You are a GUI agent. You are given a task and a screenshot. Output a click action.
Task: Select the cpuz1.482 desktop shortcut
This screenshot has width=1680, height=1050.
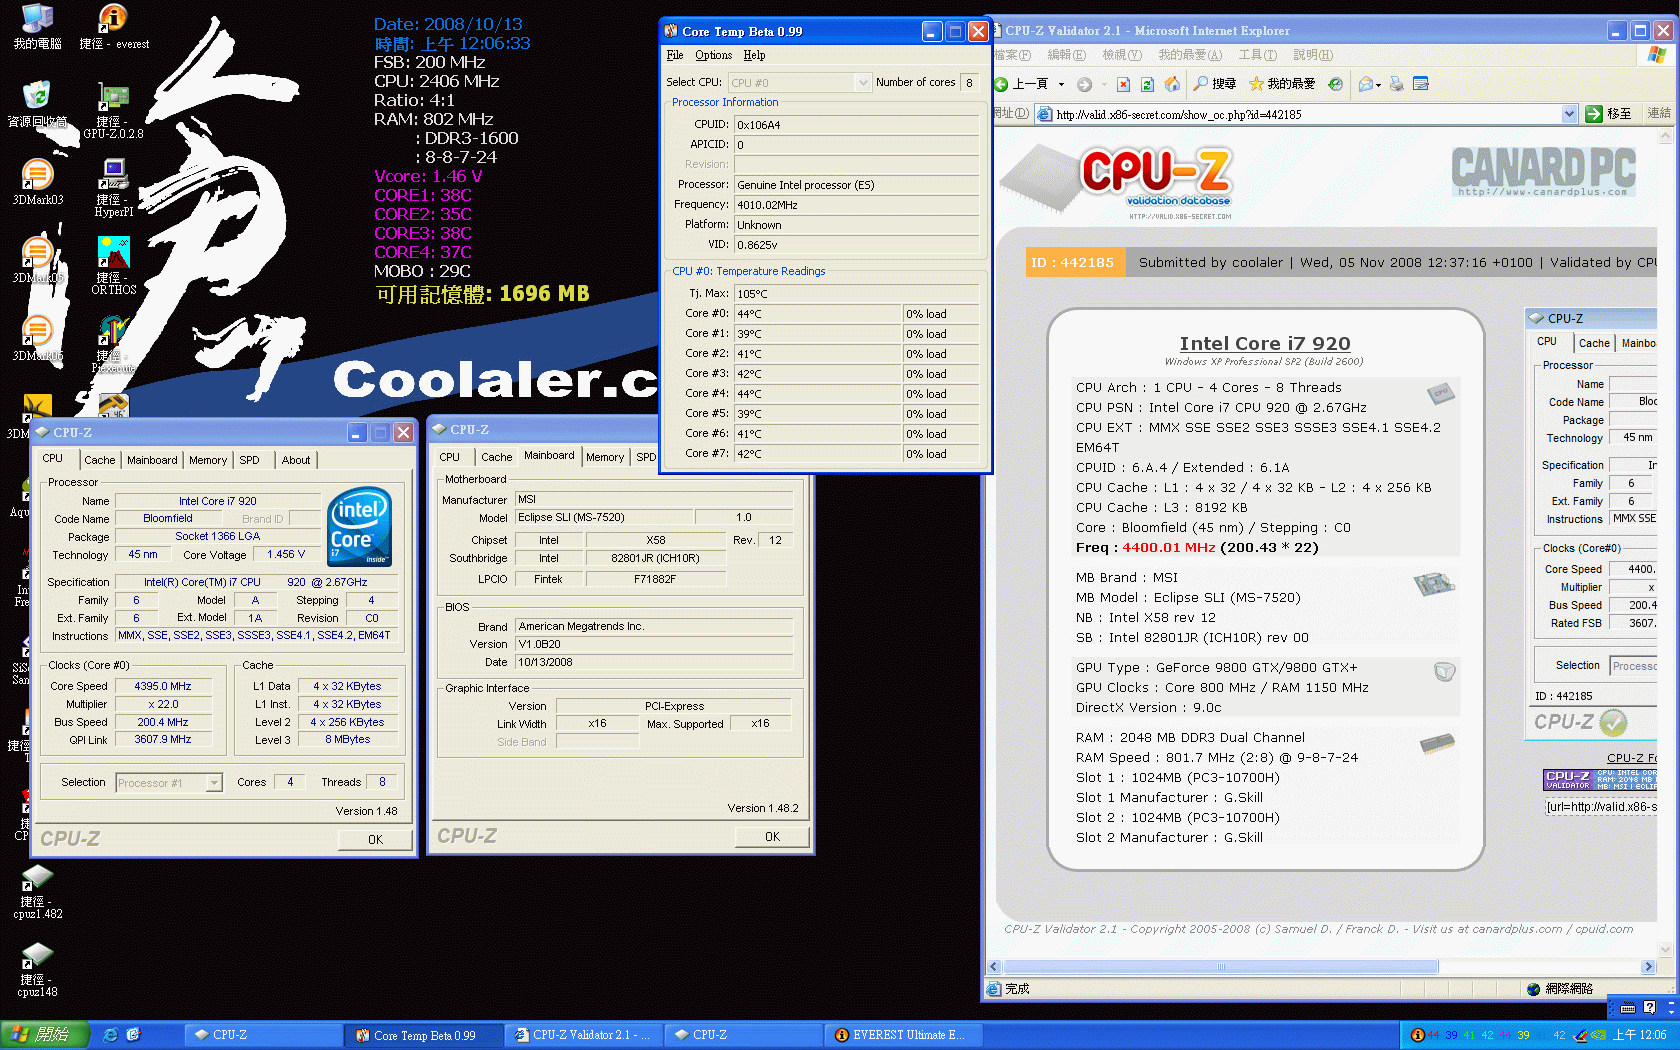pyautogui.click(x=37, y=892)
